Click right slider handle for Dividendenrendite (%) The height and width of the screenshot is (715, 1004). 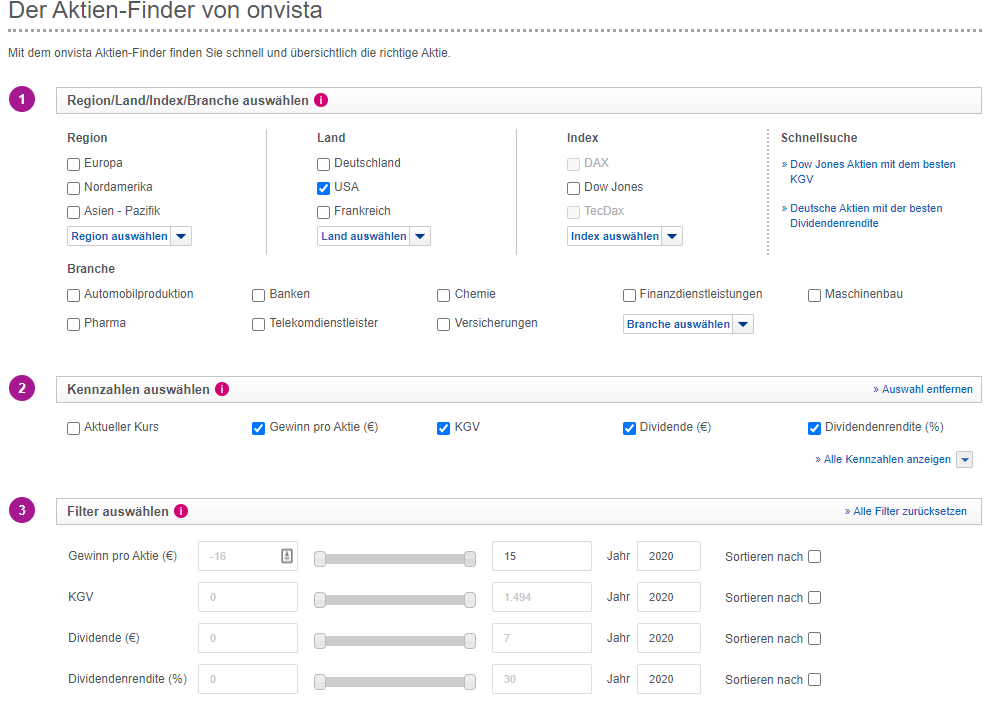[x=470, y=682]
